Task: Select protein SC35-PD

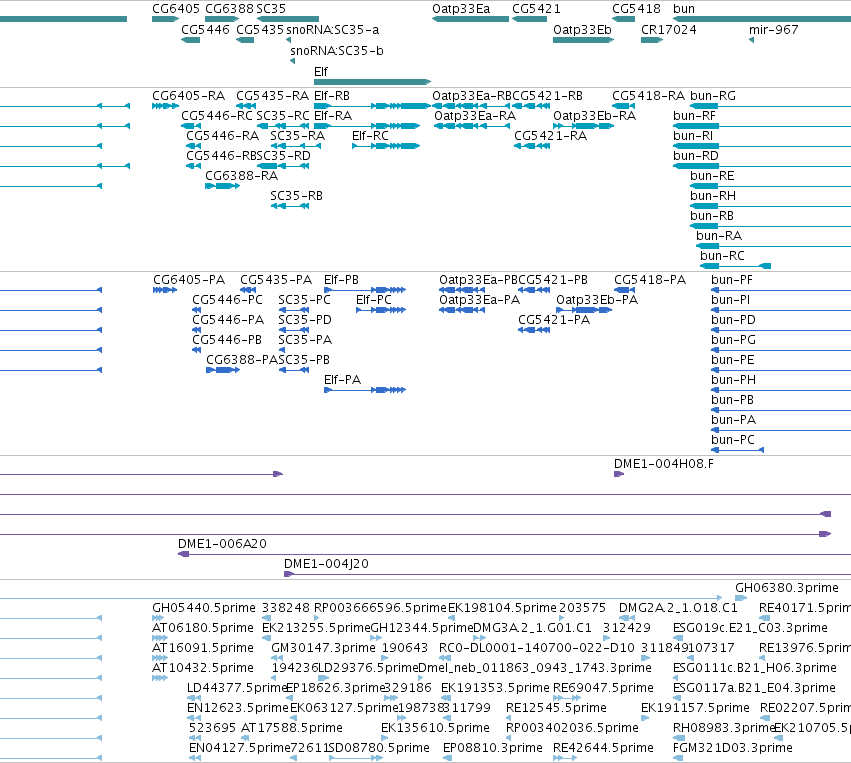Action: (294, 330)
